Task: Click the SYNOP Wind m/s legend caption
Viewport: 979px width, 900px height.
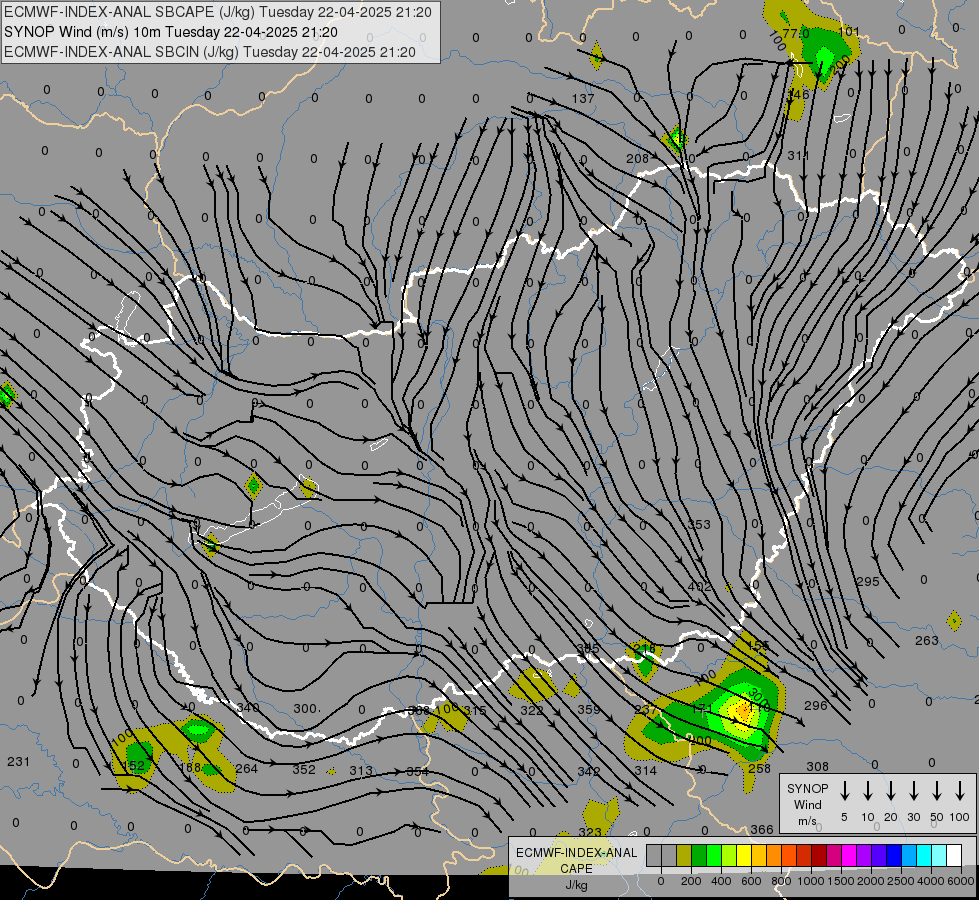Action: pos(807,805)
